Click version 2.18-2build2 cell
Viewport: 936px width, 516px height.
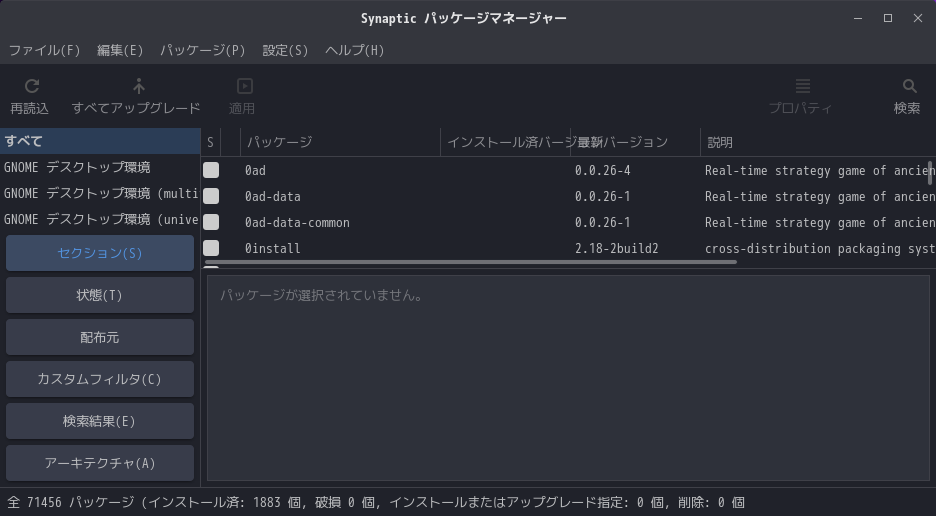tap(617, 248)
